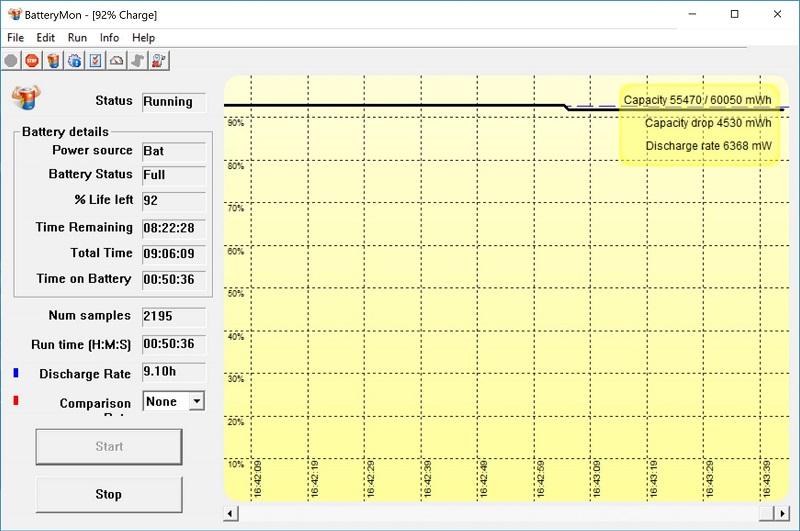Click the 10% axis label on graph

coord(236,464)
